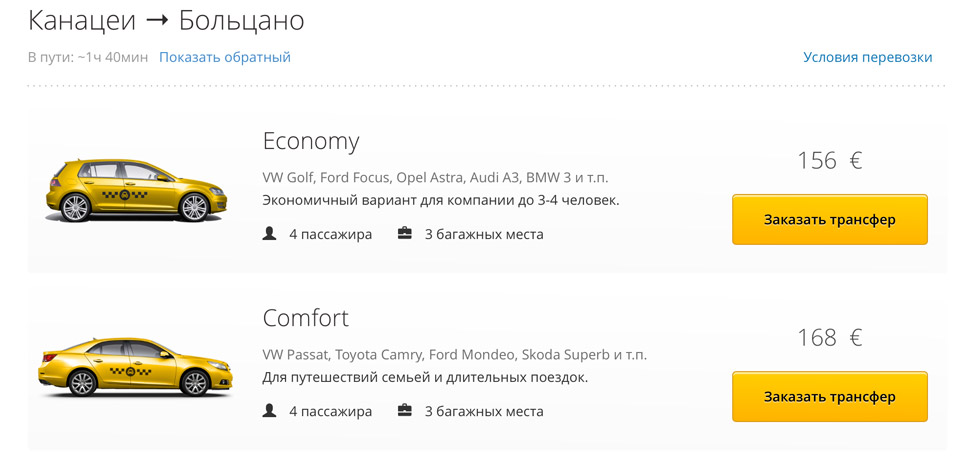Click the VW Golf, Ford Focus car list
This screenshot has width=960, height=457.
435,178
